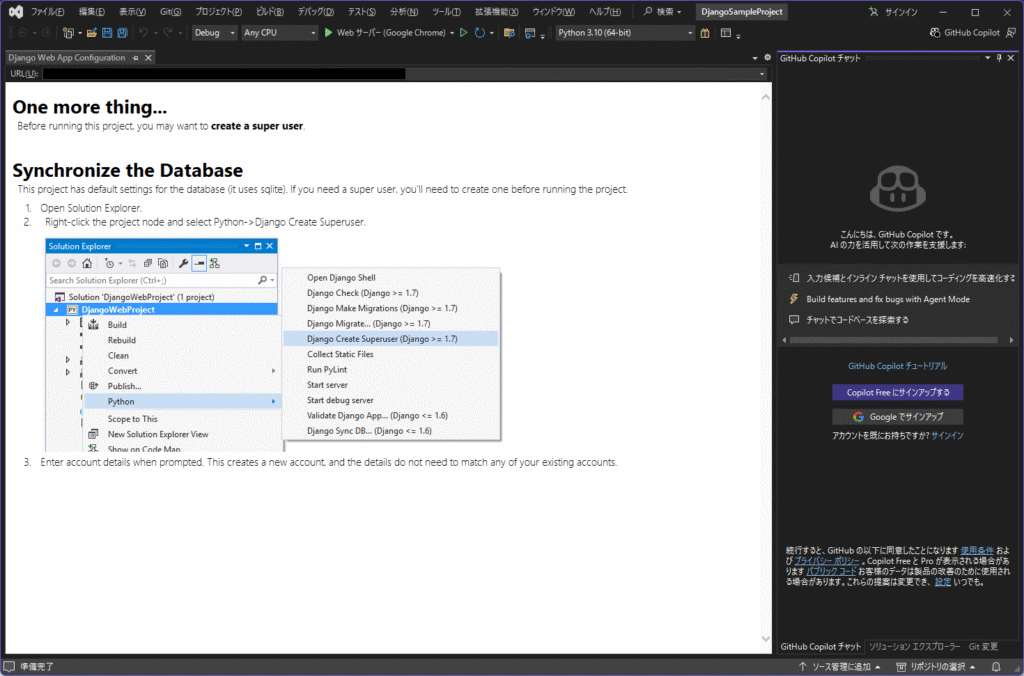Open the Git(G) menu
Viewport: 1024px width, 676px height.
pos(170,12)
